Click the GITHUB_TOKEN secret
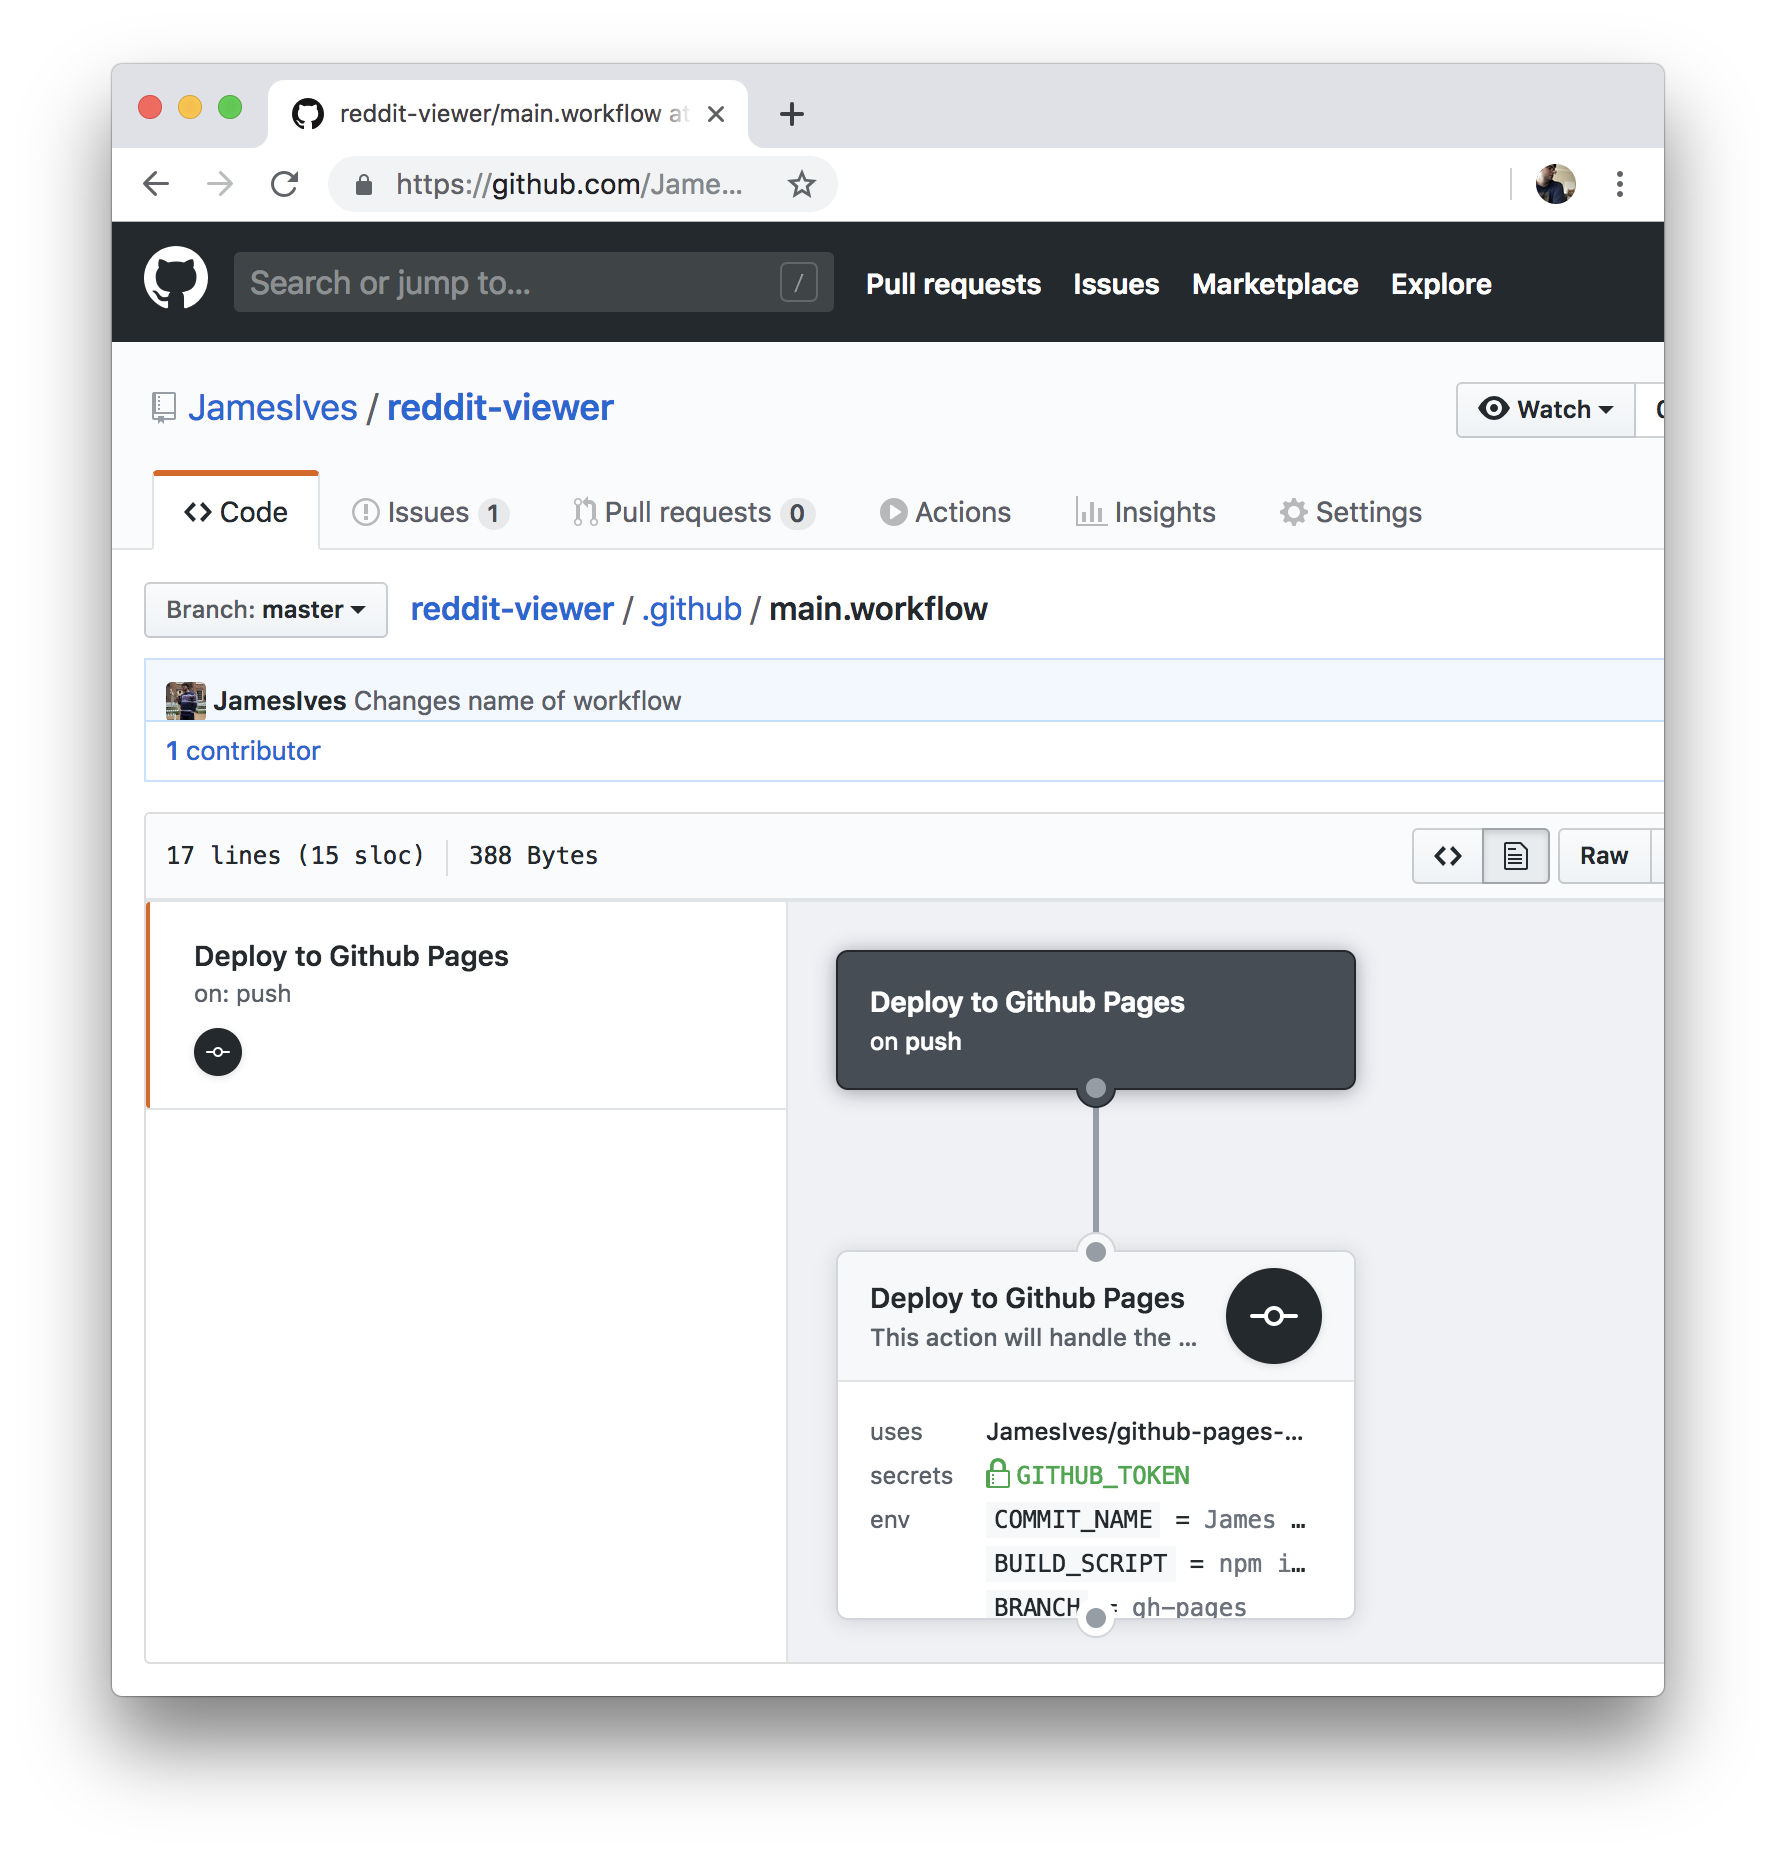 1103,1475
